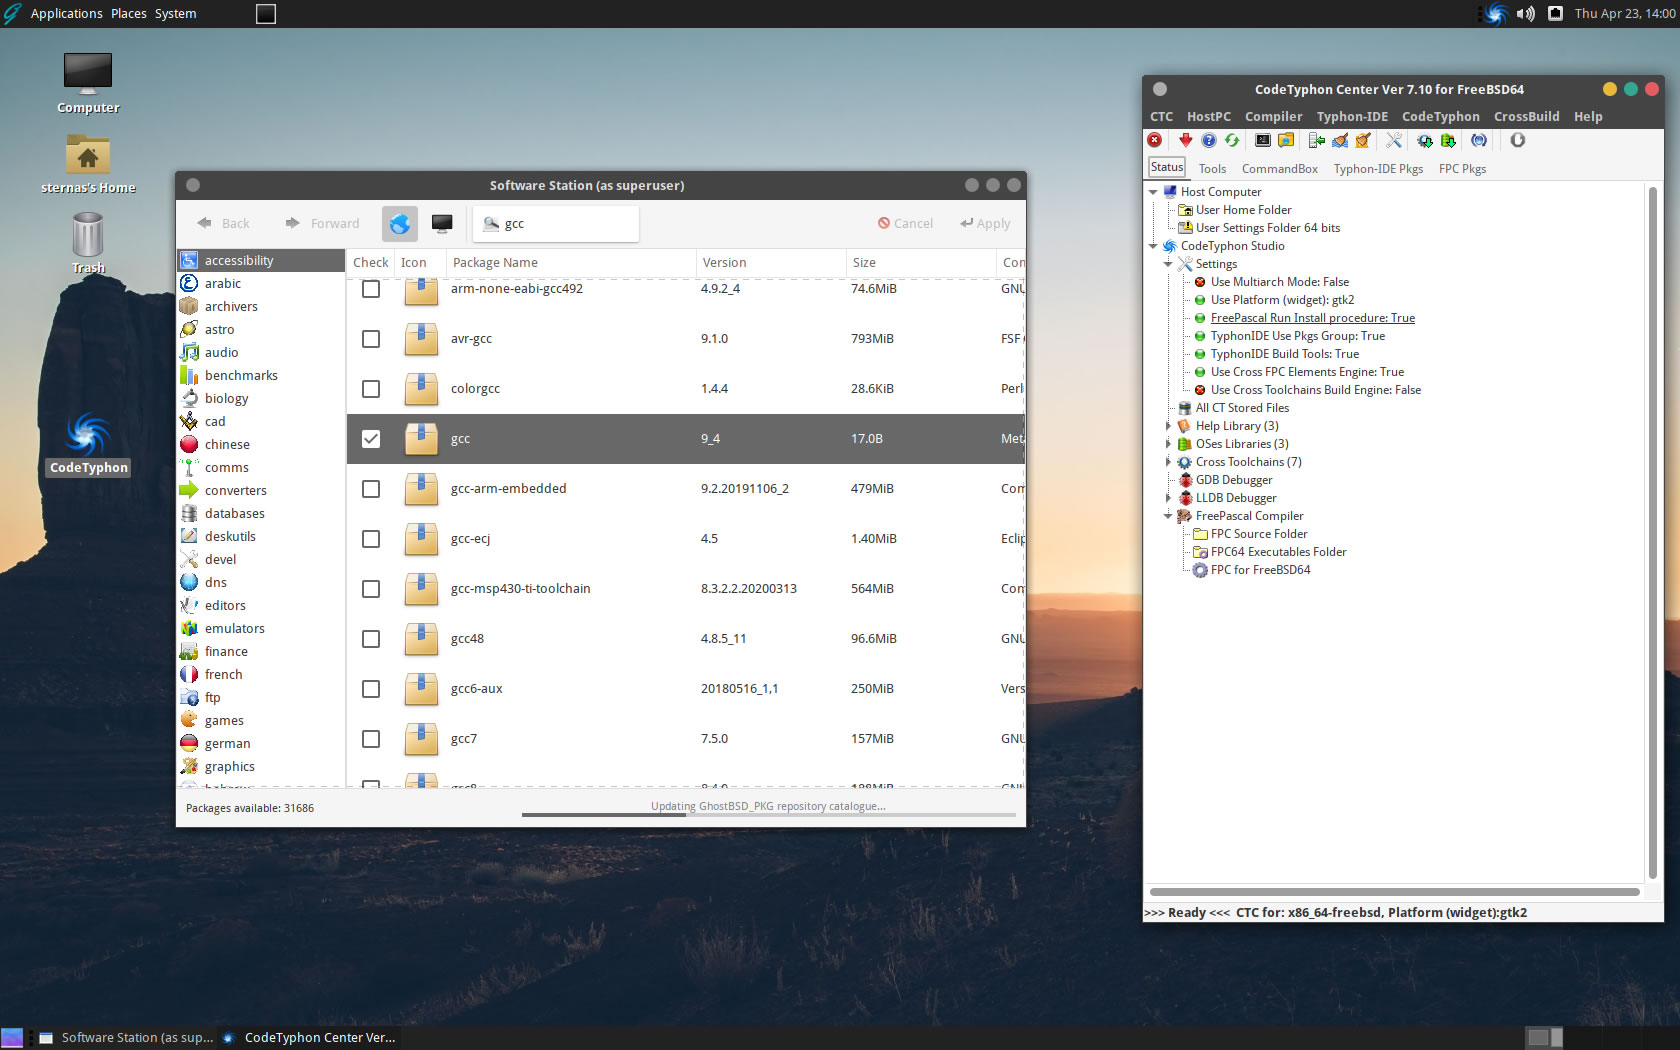Open crossed tools settings icon in CodeTyphon toolbar
This screenshot has width=1680, height=1050.
tap(1394, 141)
